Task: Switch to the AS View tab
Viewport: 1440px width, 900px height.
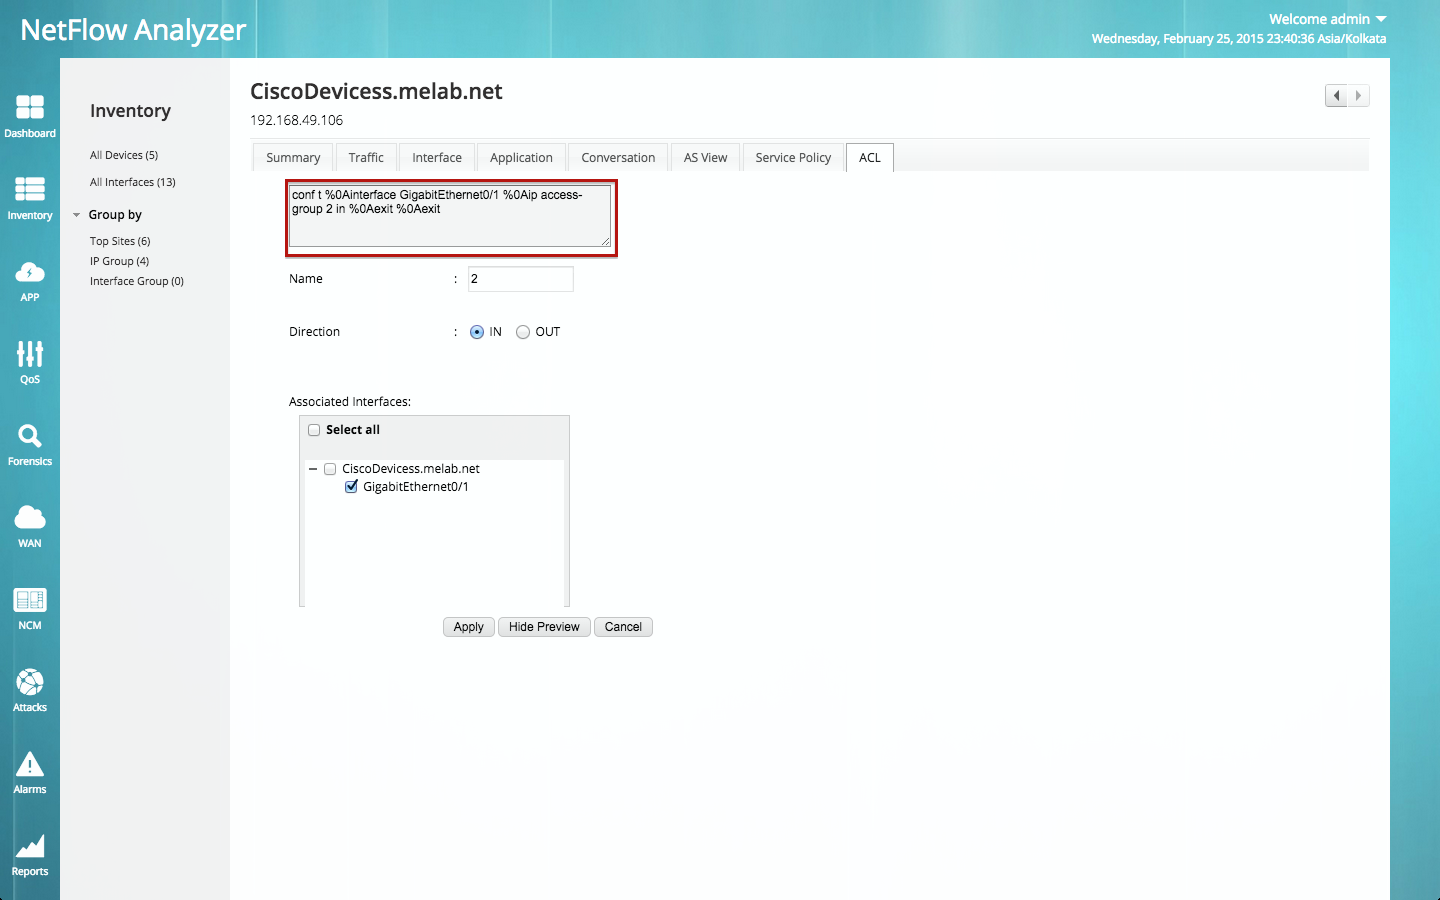Action: [705, 158]
